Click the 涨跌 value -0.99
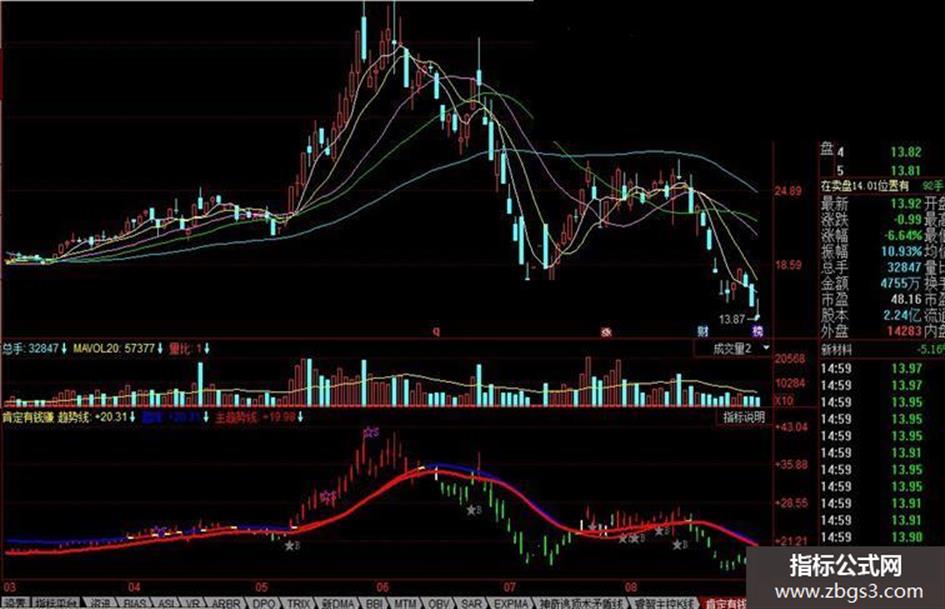Image resolution: width=945 pixels, height=609 pixels. click(x=908, y=219)
